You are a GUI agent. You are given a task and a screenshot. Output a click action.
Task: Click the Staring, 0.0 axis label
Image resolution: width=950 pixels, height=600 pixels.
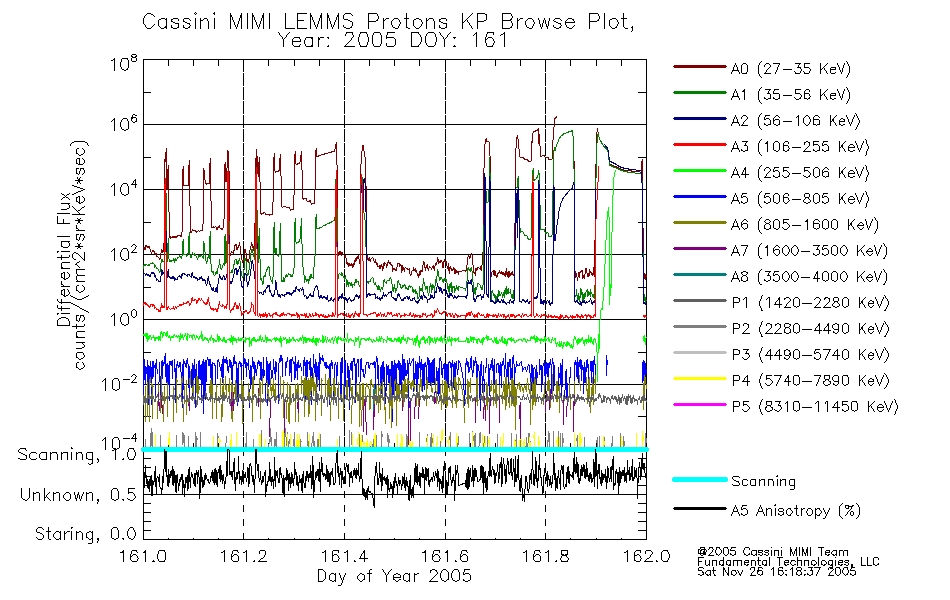coord(86,534)
